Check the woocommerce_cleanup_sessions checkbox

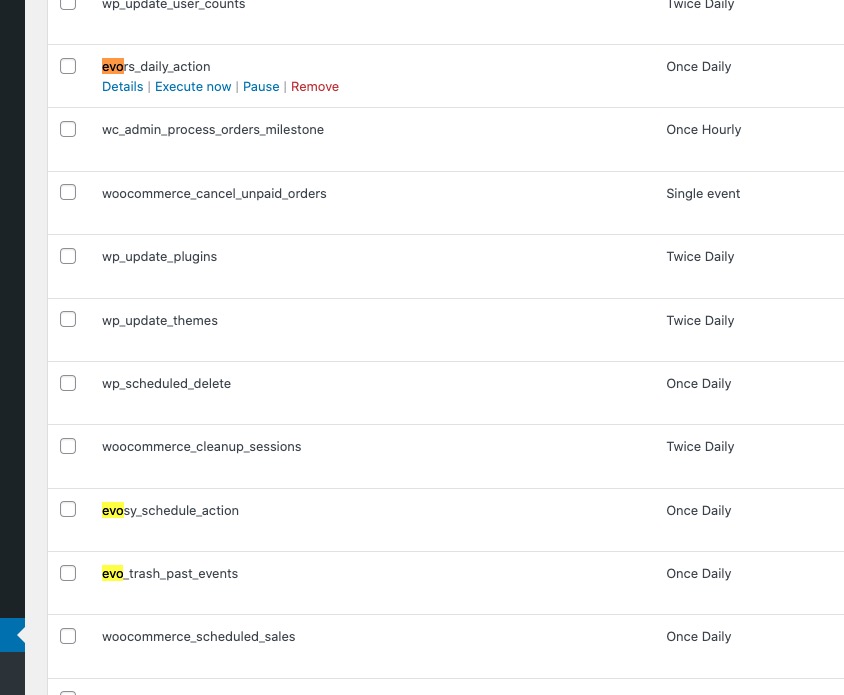pyautogui.click(x=68, y=446)
